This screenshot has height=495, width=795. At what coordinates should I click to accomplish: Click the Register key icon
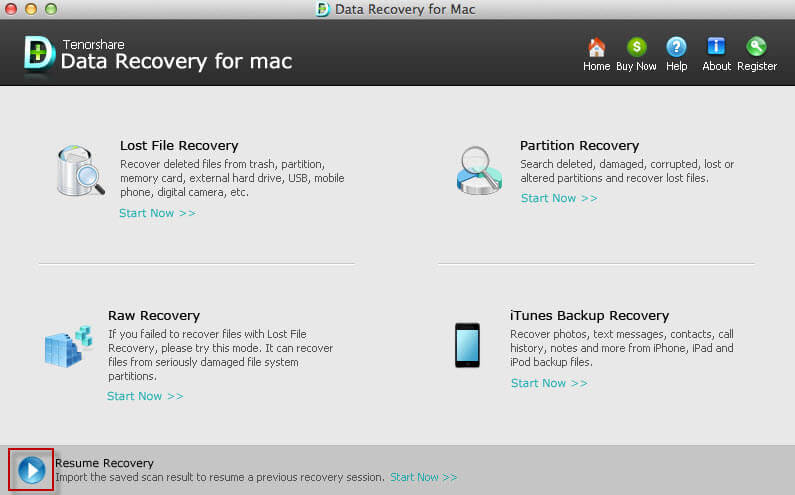(x=756, y=47)
